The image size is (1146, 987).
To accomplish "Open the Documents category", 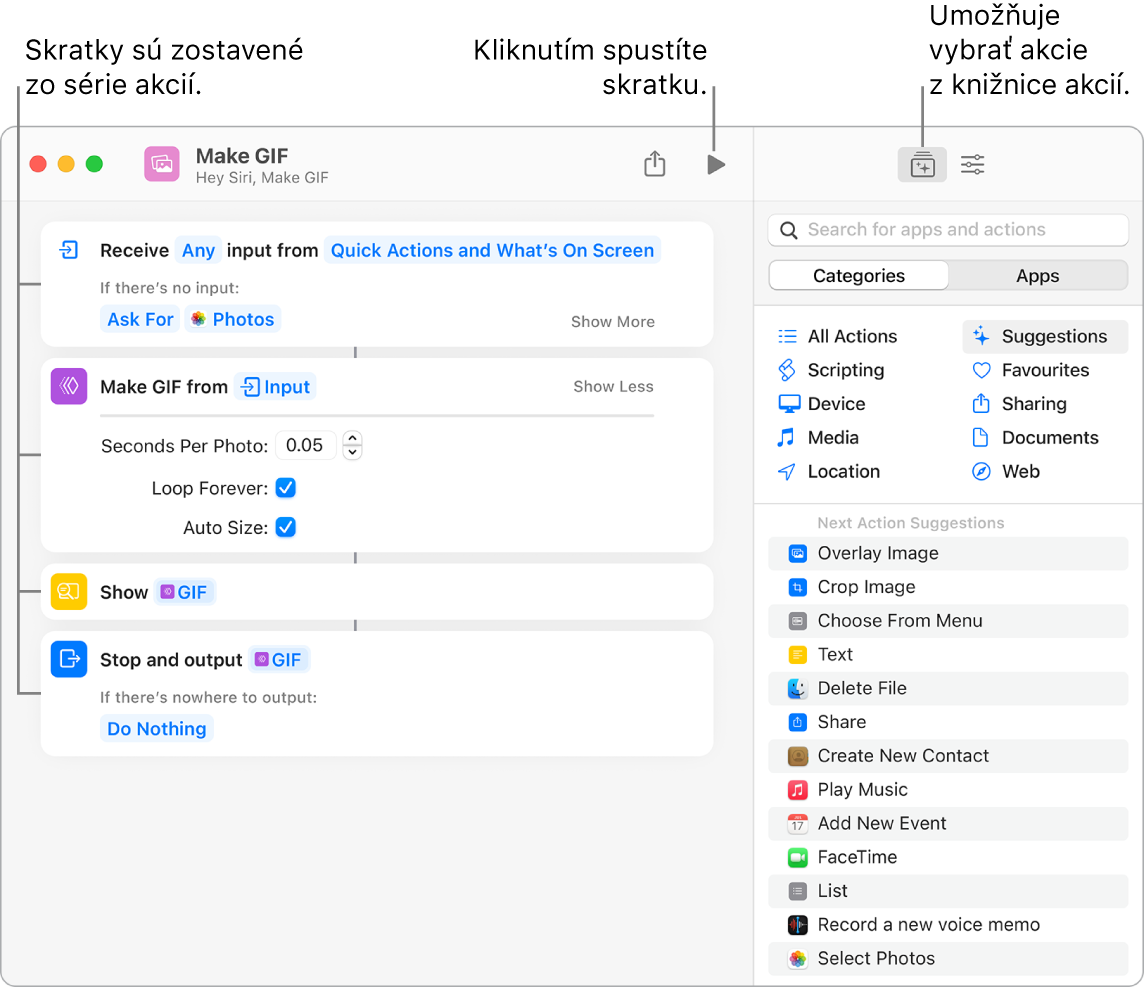I will (x=1035, y=437).
